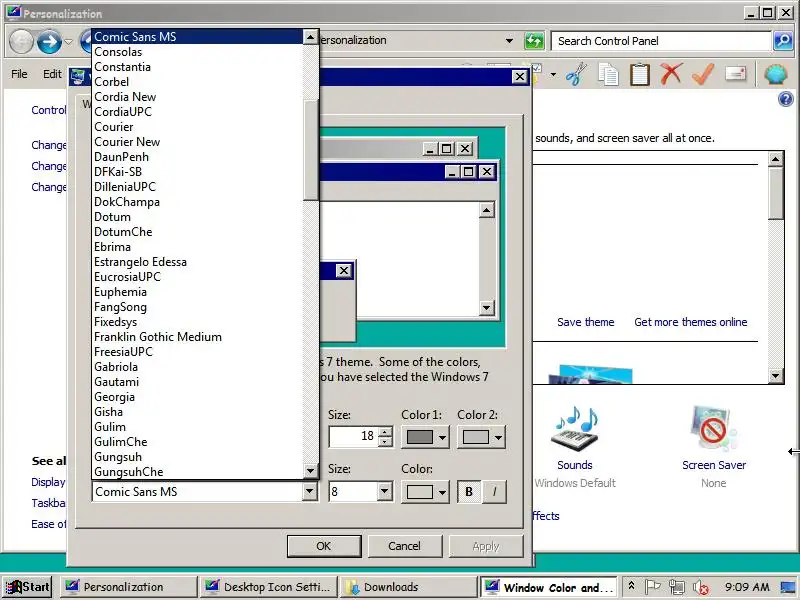Choose Ebrima from the font list
Screen dimensions: 800x600
[x=197, y=247]
